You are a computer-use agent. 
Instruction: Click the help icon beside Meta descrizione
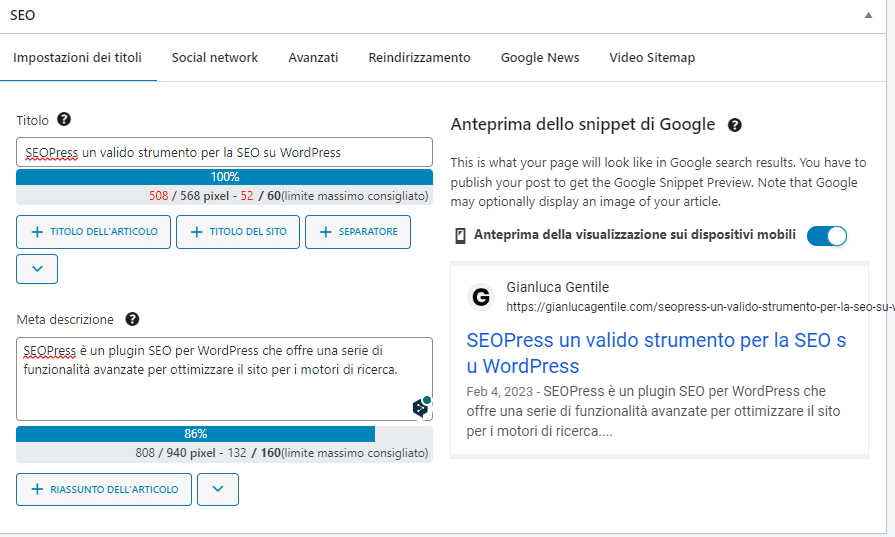[132, 319]
